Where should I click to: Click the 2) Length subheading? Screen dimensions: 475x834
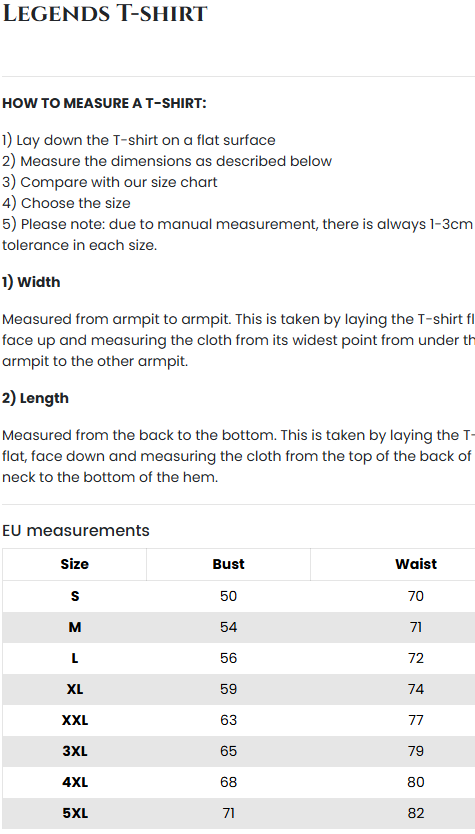click(35, 398)
